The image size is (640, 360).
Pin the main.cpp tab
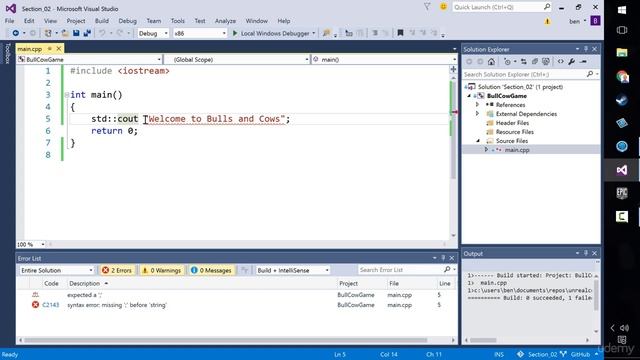tap(50, 49)
